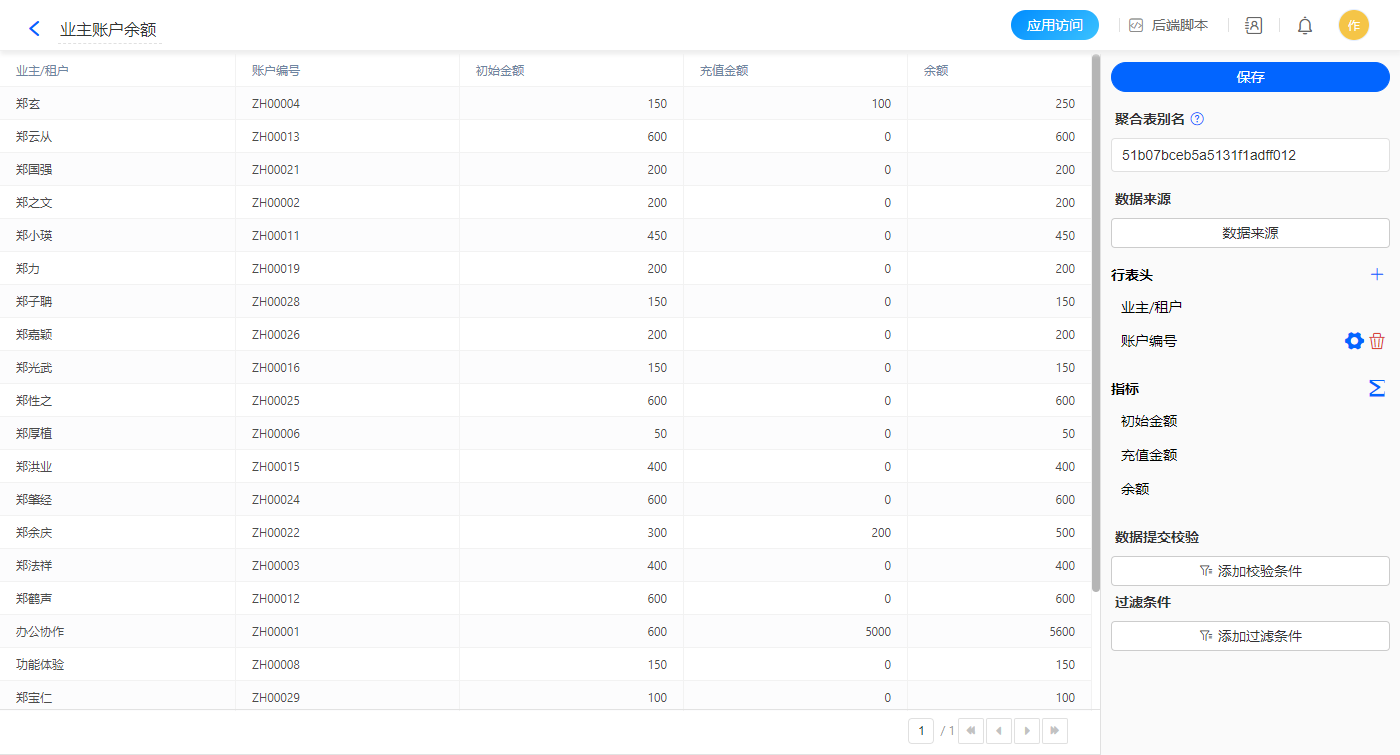Click 添加校验条件 button

[1250, 571]
